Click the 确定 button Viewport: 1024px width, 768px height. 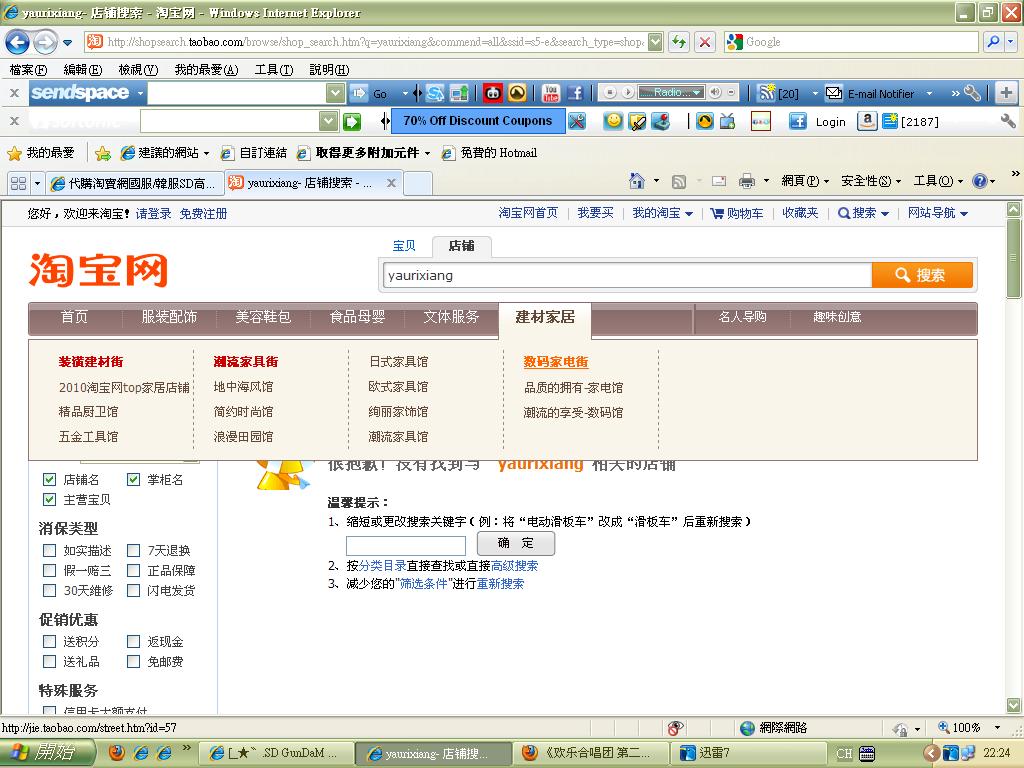tap(516, 543)
